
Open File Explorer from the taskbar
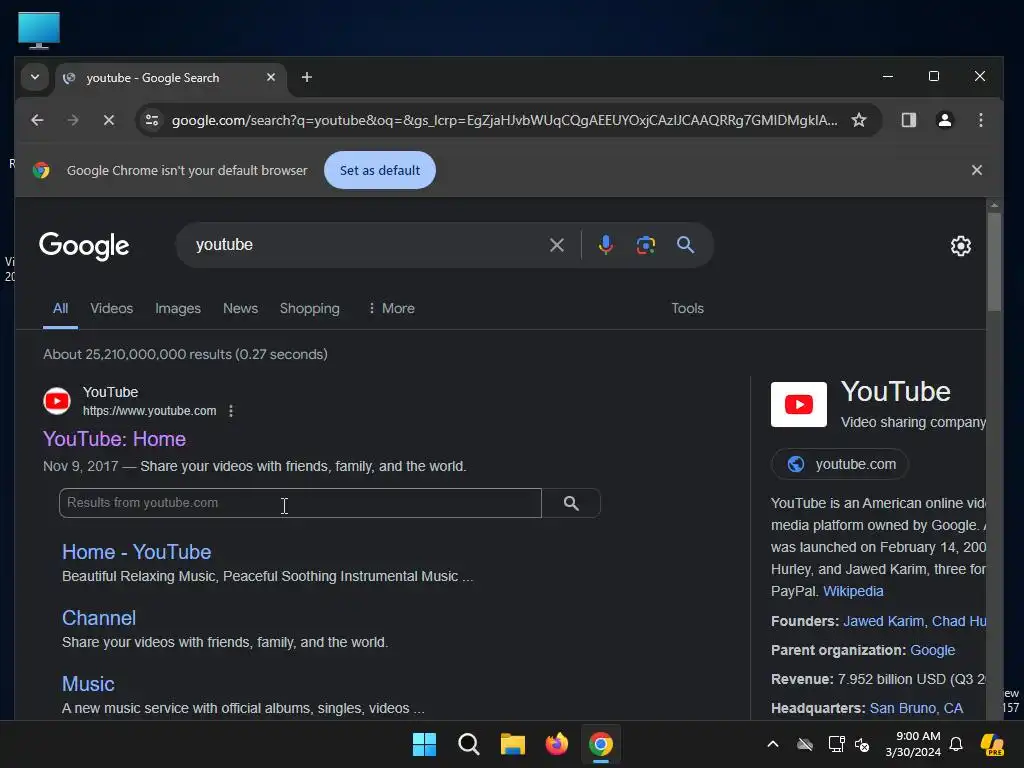[513, 744]
